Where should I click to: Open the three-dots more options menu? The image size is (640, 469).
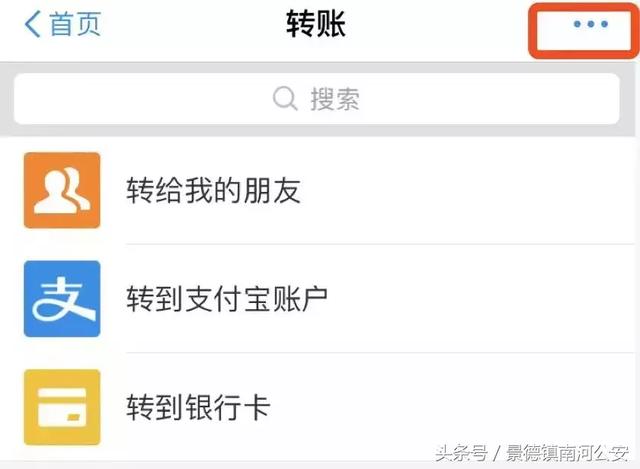[591, 24]
